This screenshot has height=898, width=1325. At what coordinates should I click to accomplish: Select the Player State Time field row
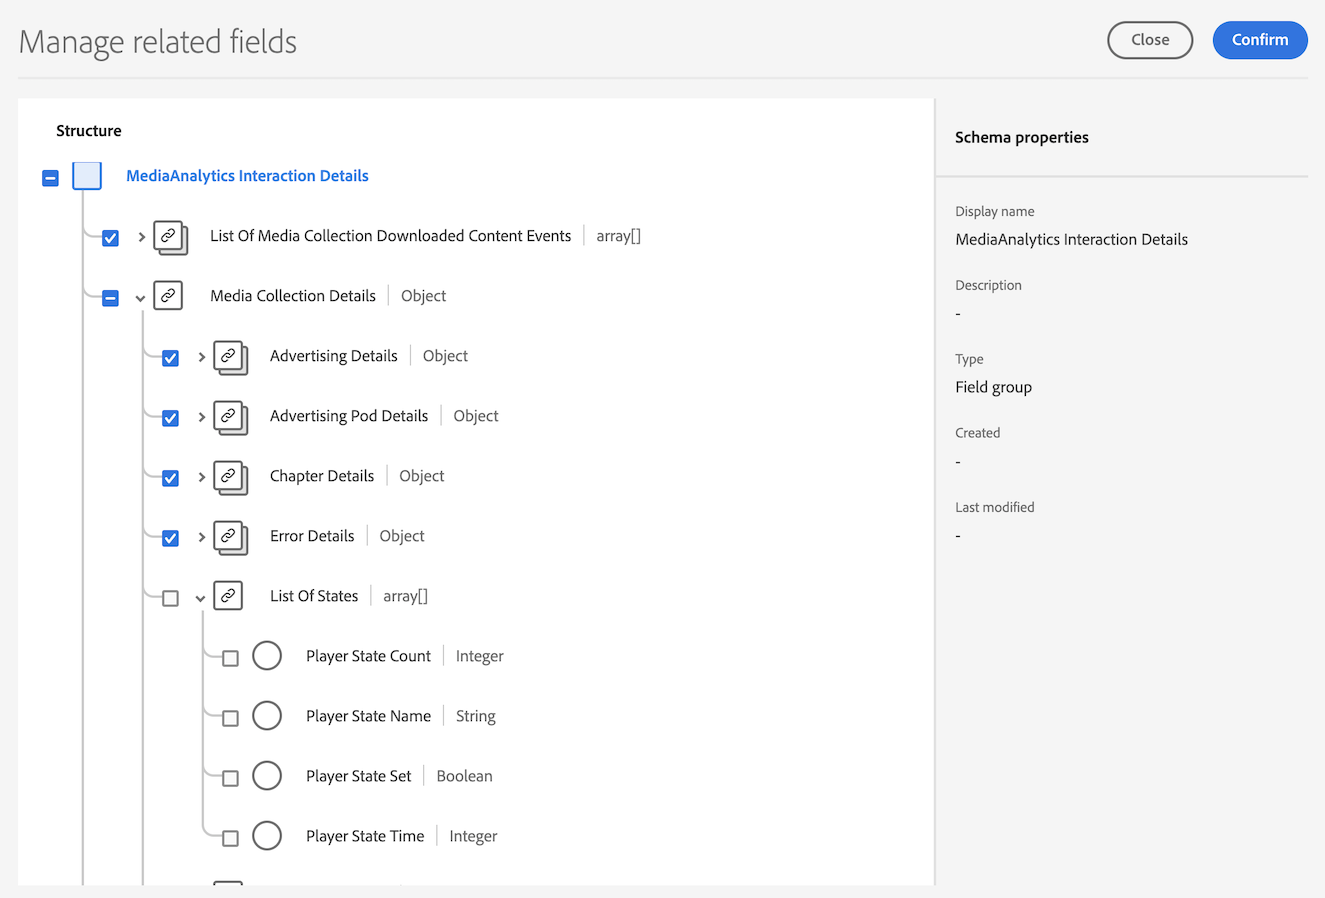(x=365, y=836)
